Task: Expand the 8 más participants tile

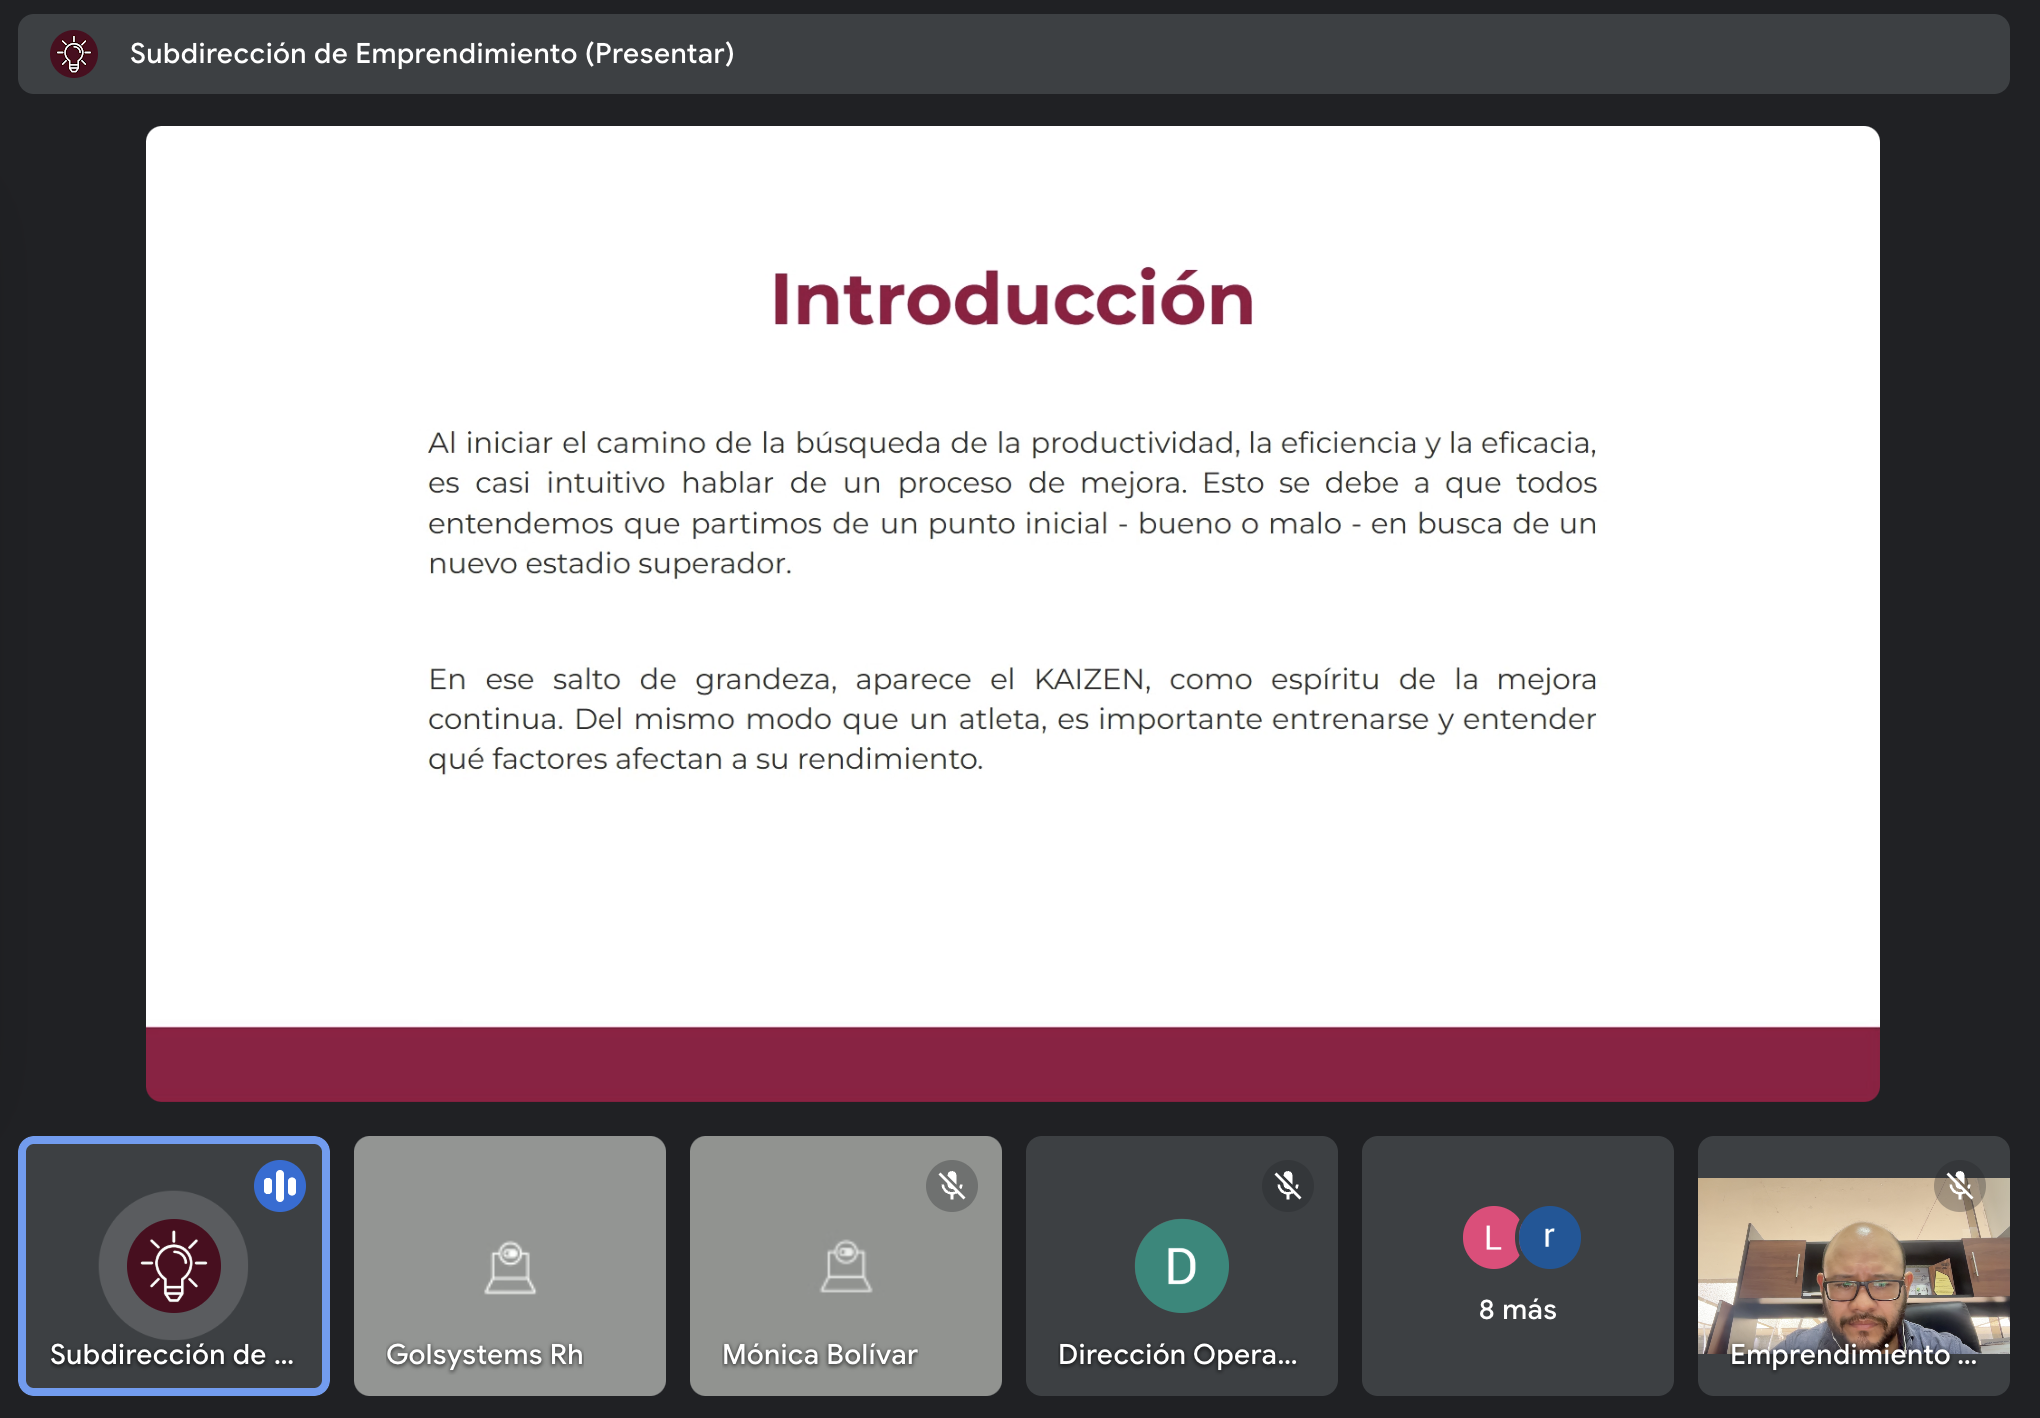Action: tap(1517, 1310)
